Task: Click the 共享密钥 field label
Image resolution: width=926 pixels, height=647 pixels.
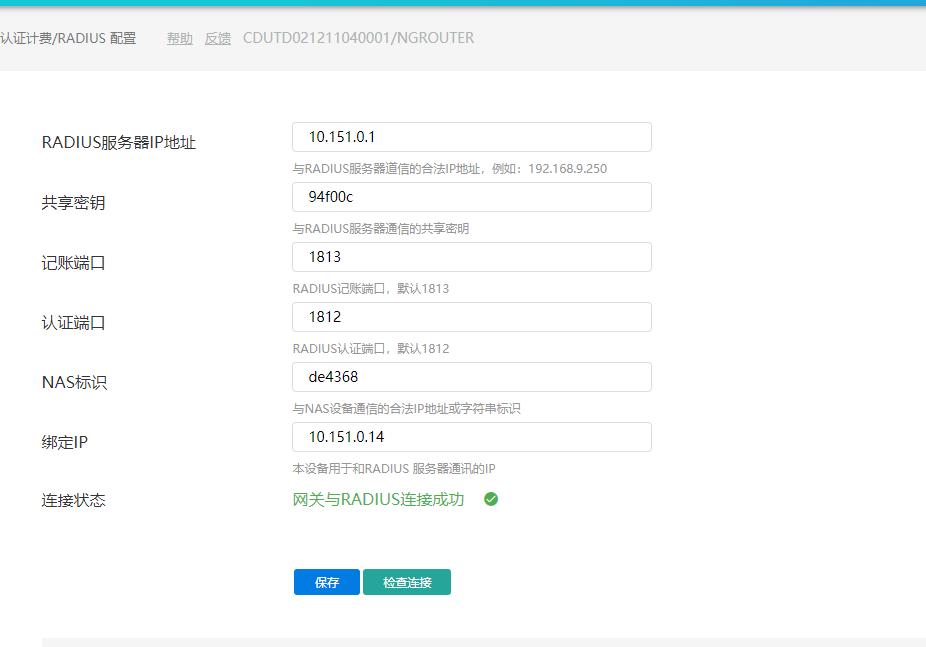Action: 73,203
